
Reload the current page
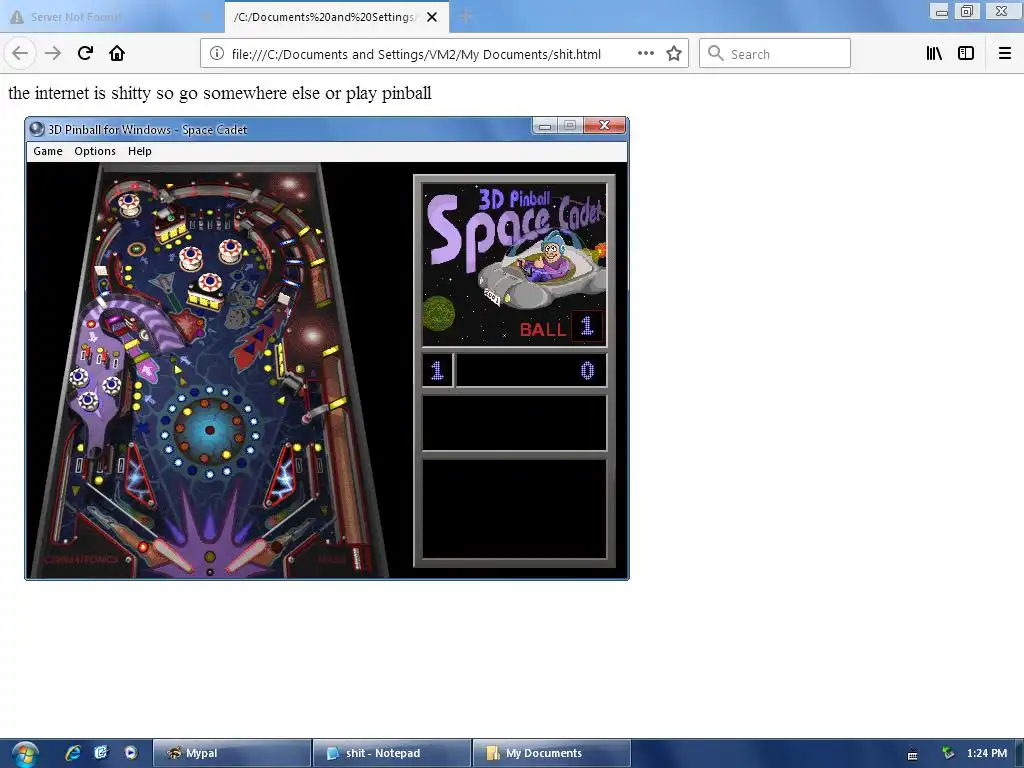pos(85,54)
